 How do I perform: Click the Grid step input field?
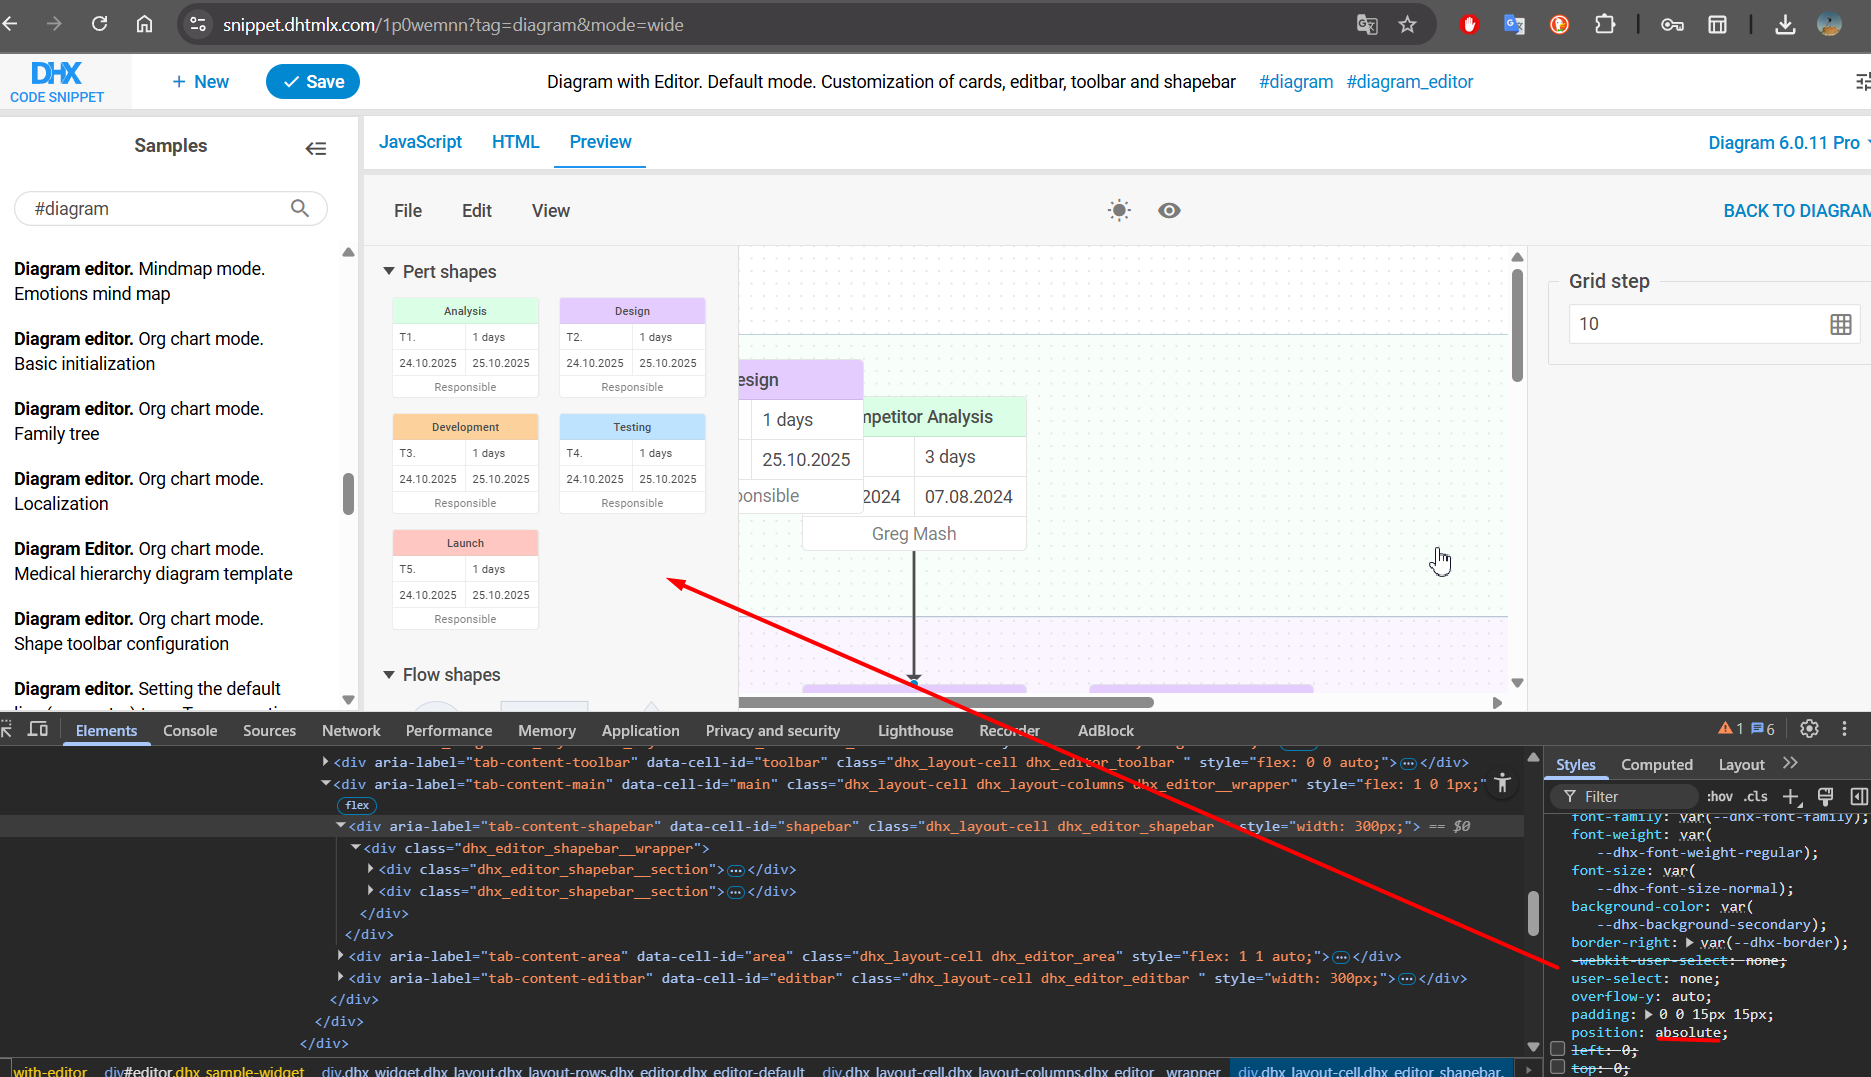(x=1695, y=324)
